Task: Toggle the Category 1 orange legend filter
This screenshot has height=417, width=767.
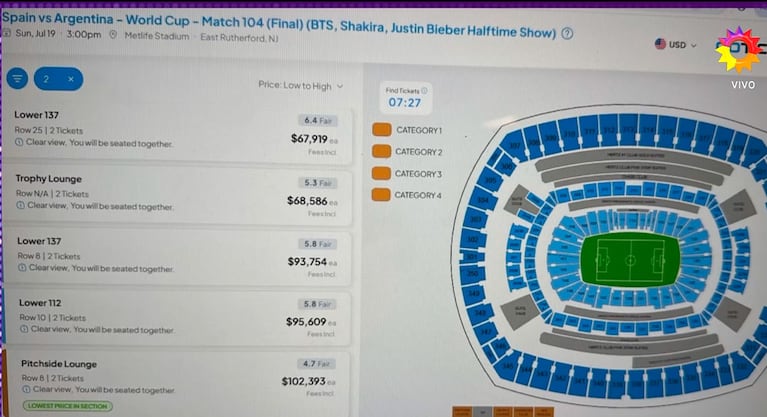Action: point(382,130)
